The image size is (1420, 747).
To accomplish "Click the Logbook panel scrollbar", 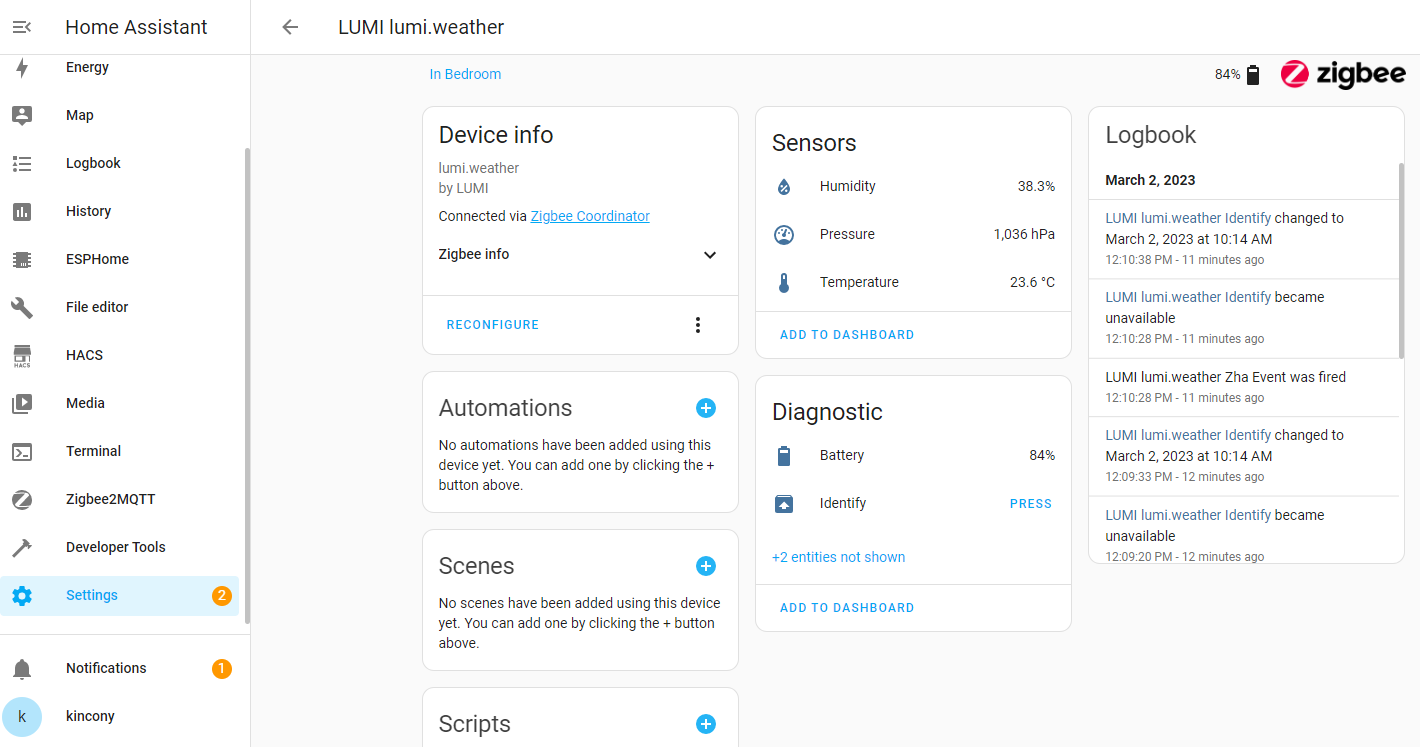I will tap(1401, 260).
